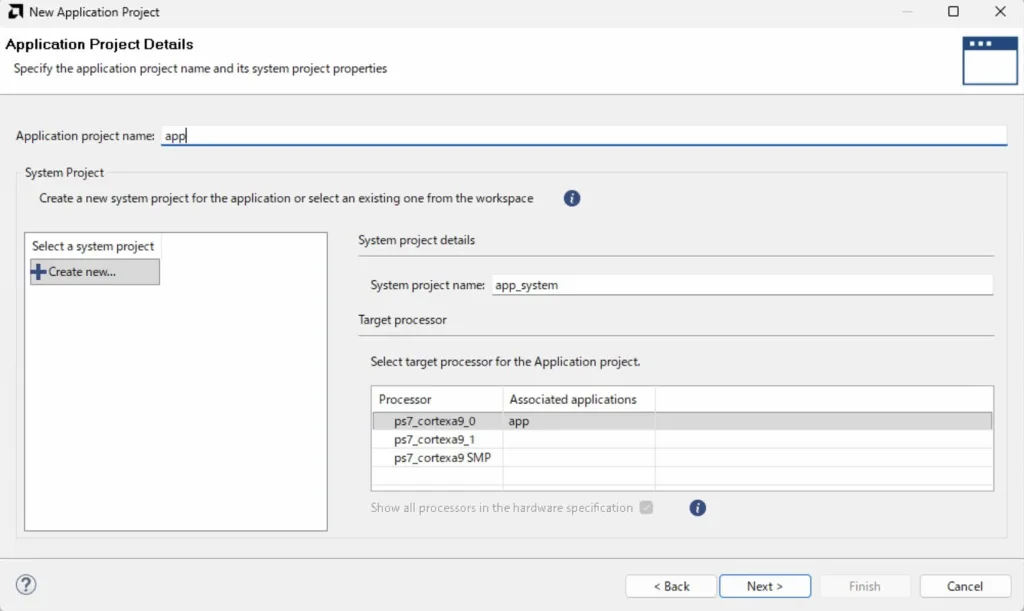Click the Associated applications column header

pyautogui.click(x=578, y=399)
